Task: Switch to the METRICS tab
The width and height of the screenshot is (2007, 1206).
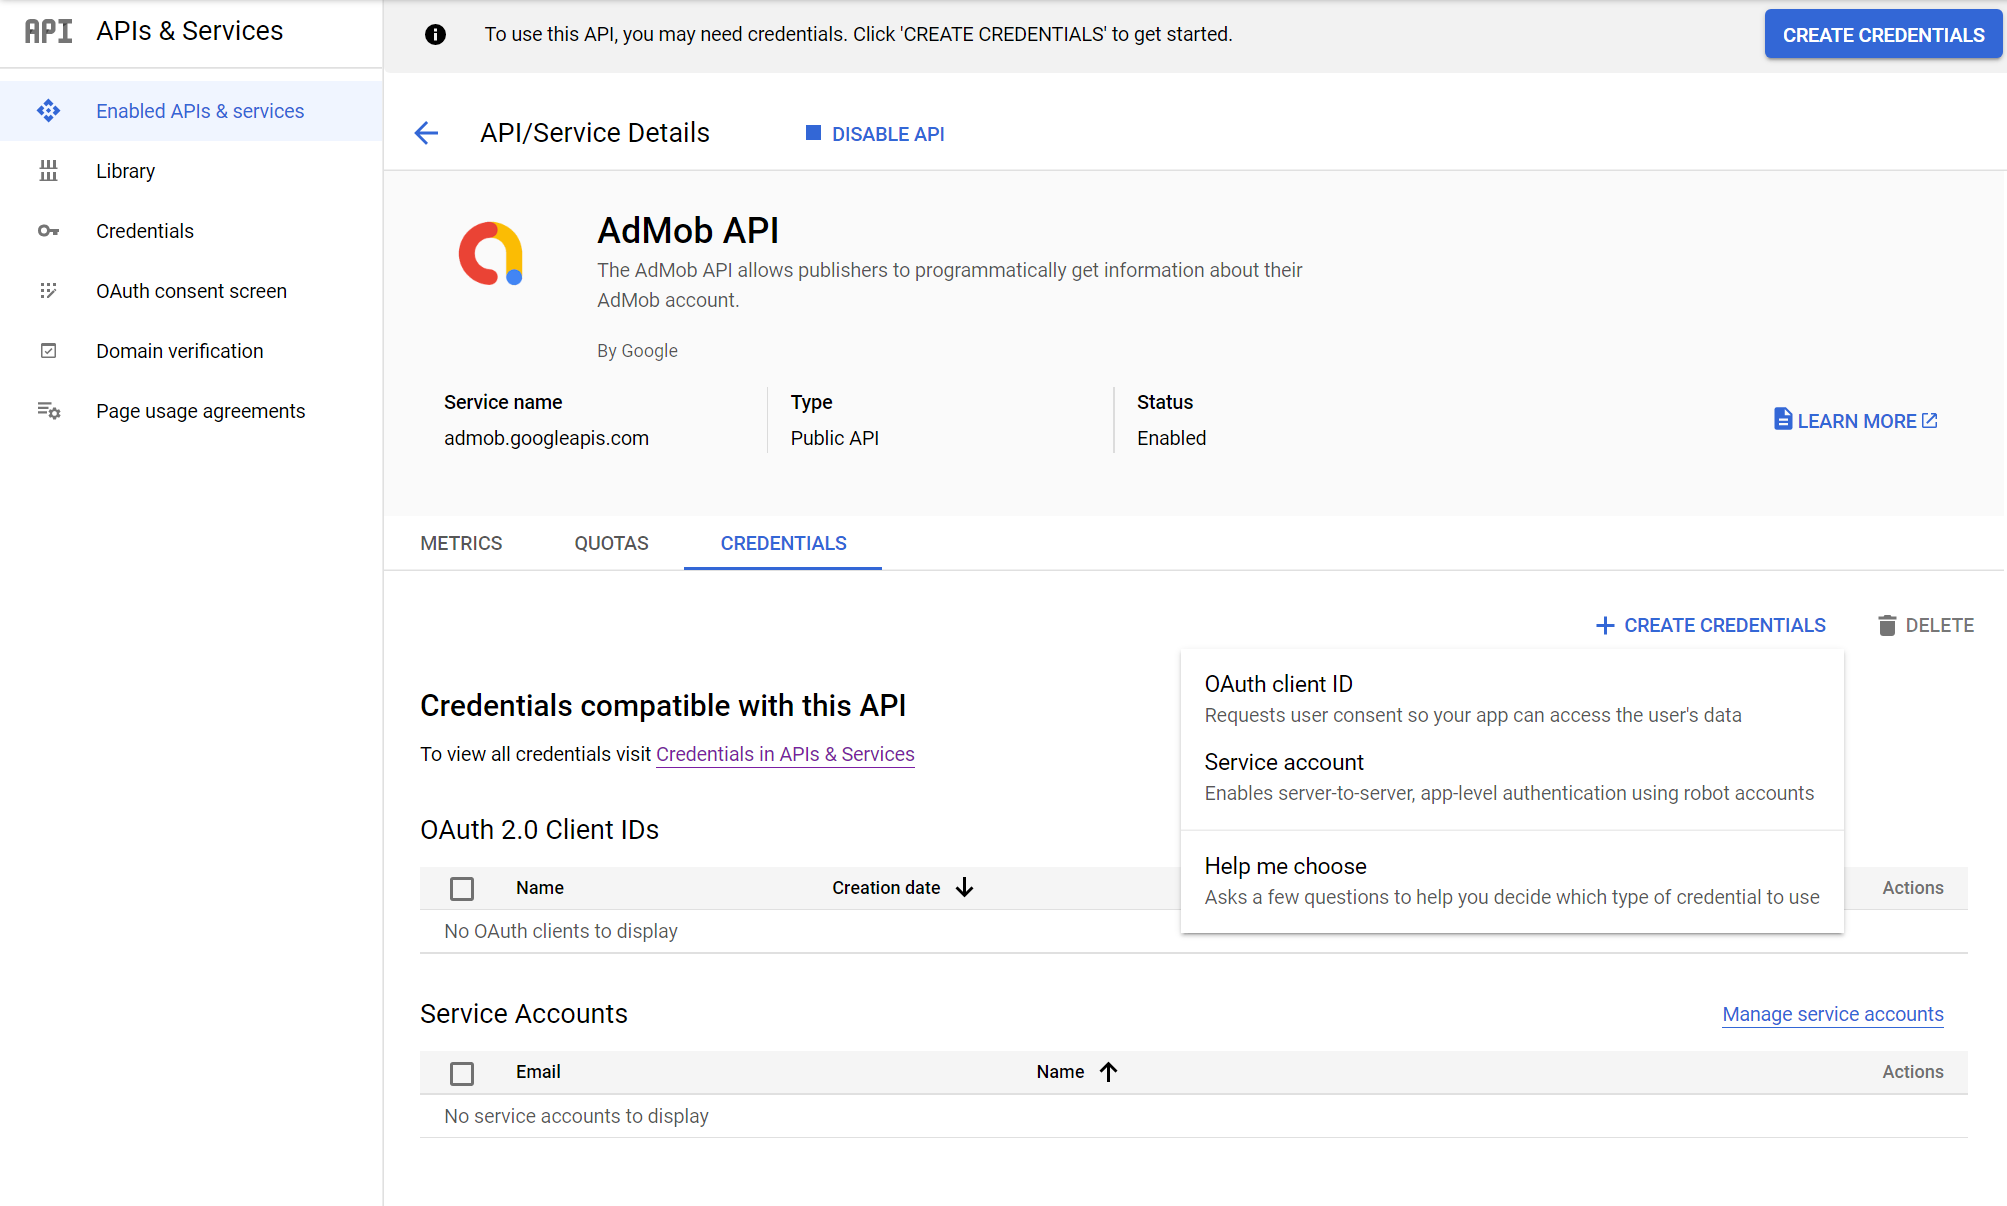Action: [x=461, y=543]
